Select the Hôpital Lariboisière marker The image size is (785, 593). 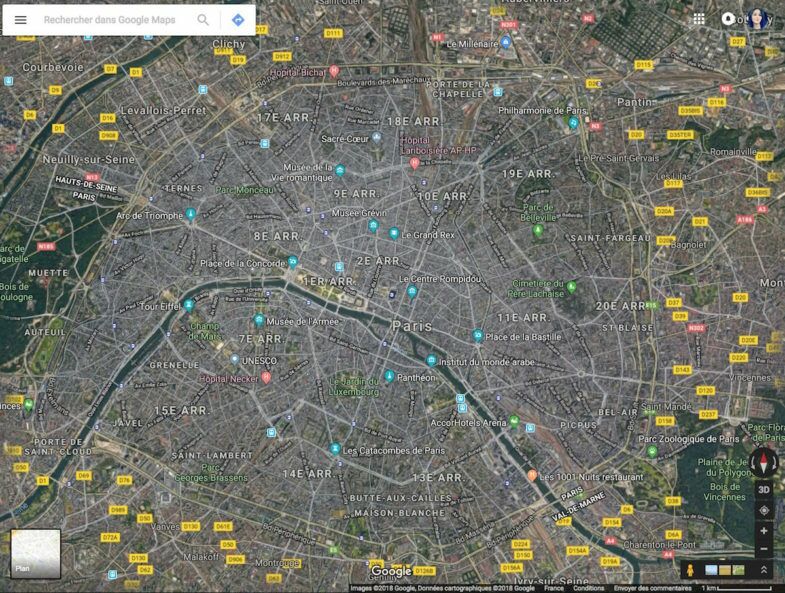point(414,163)
